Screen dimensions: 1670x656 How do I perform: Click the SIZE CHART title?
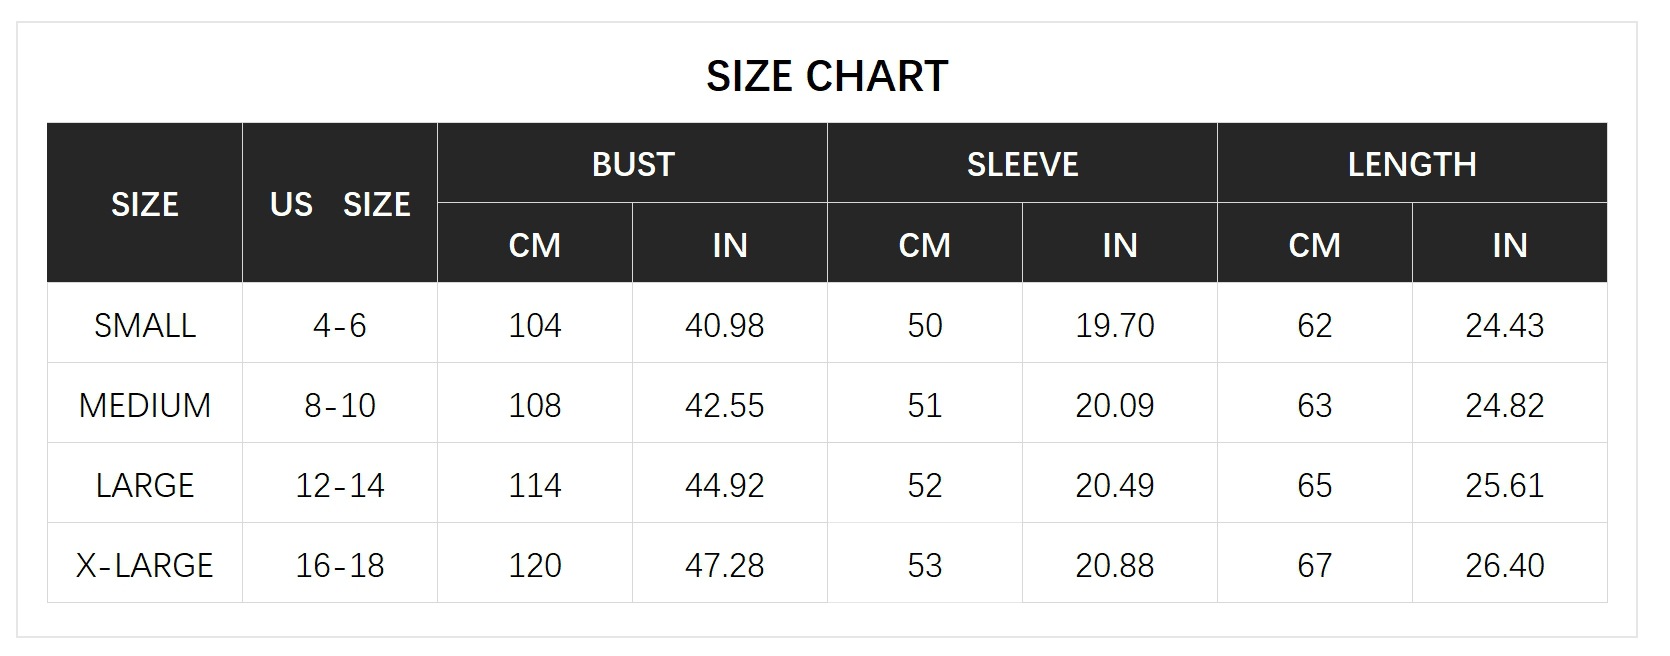point(827,77)
